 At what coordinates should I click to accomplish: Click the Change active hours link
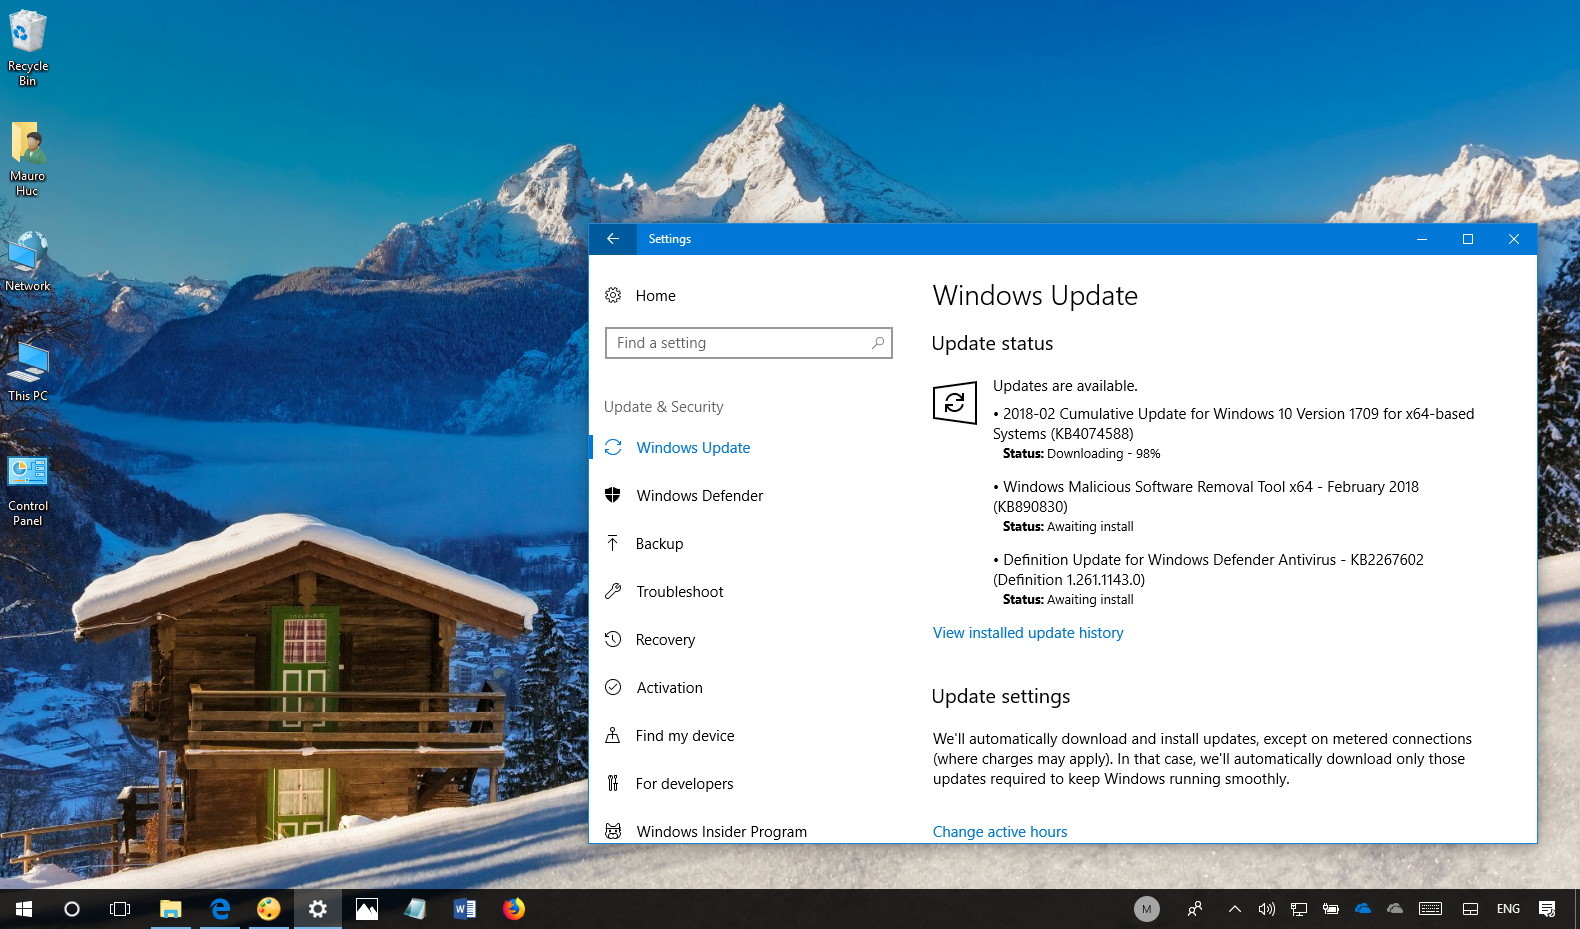click(1000, 832)
